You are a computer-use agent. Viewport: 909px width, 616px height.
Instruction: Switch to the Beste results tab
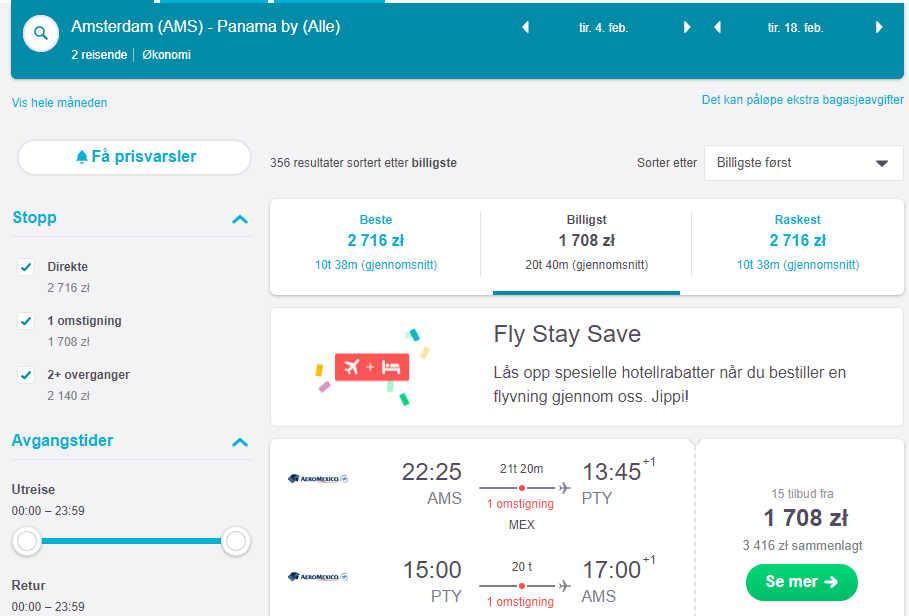coord(376,242)
